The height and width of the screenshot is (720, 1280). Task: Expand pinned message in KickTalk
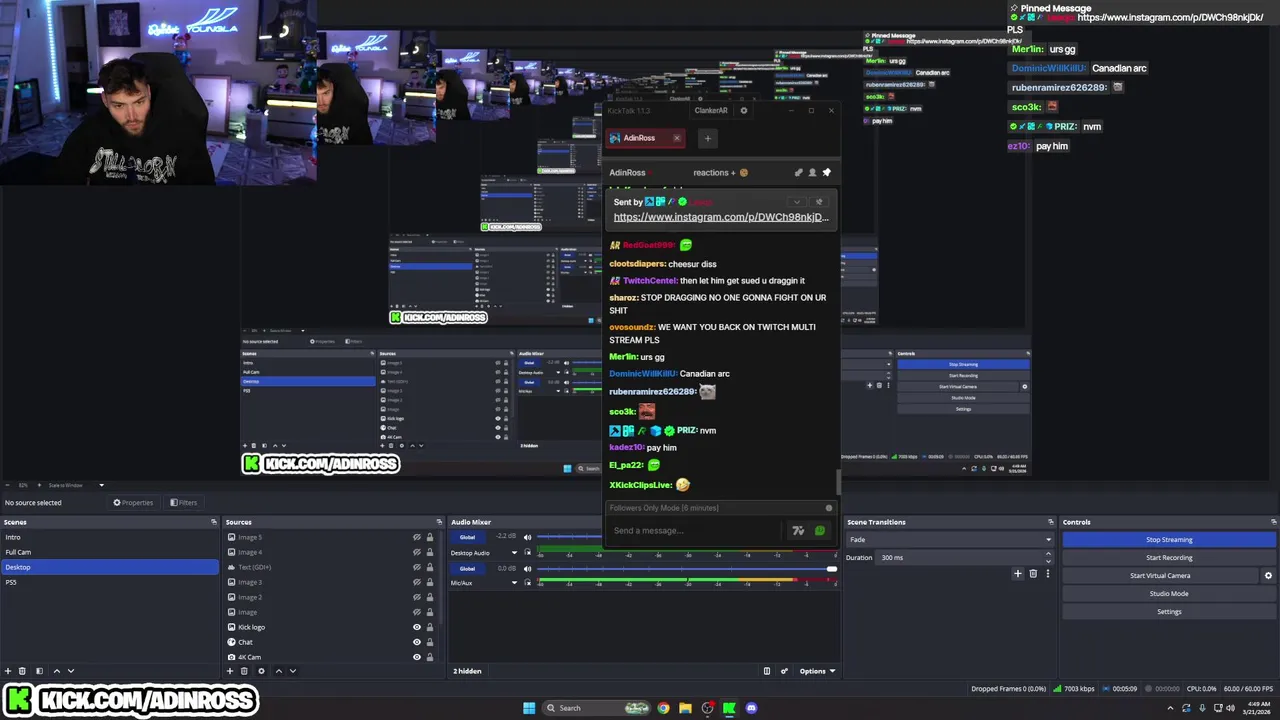(797, 202)
